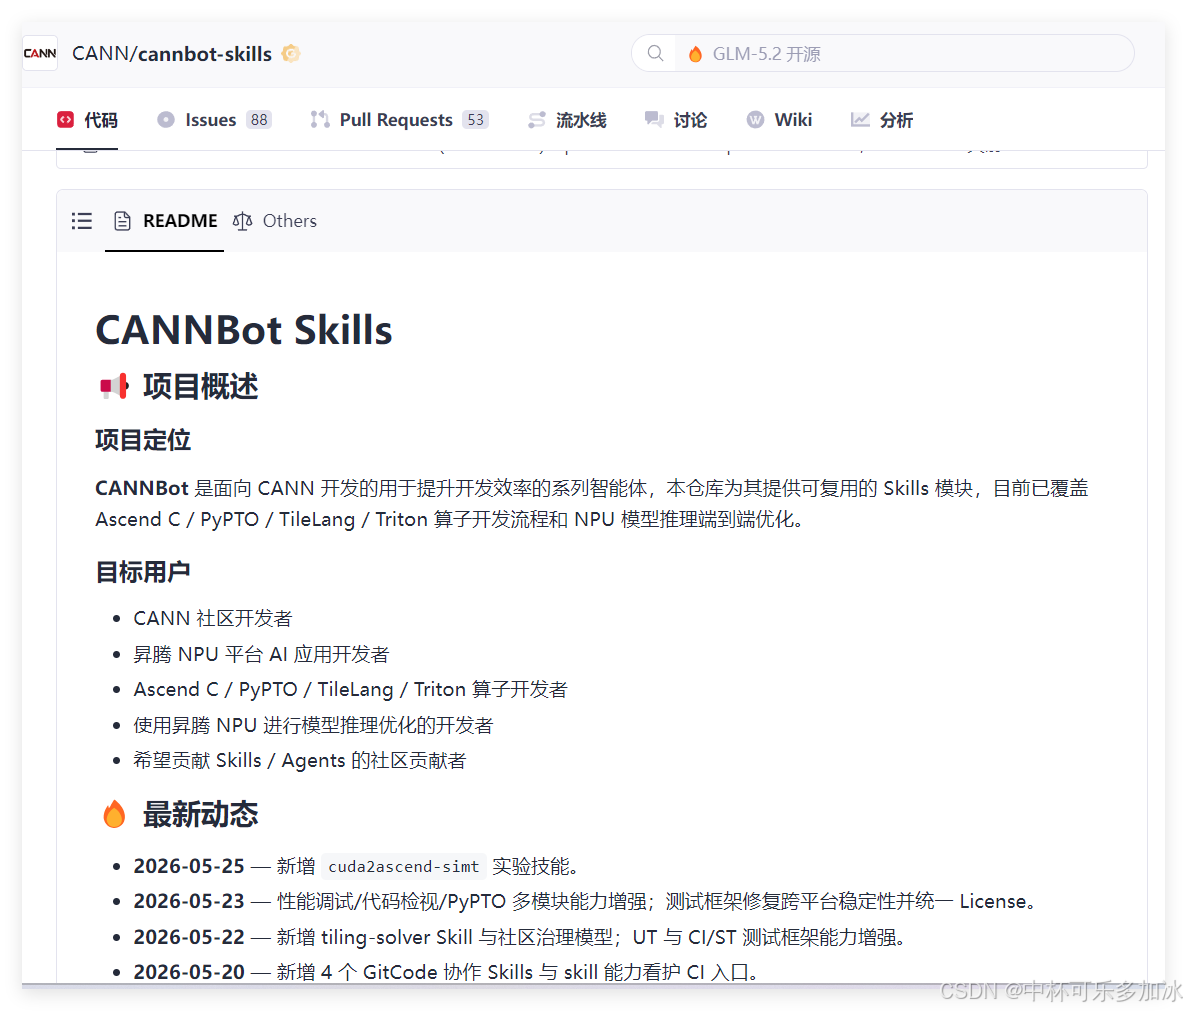This screenshot has width=1187, height=1011.
Task: Click the Issues tab circle icon
Action: point(166,120)
